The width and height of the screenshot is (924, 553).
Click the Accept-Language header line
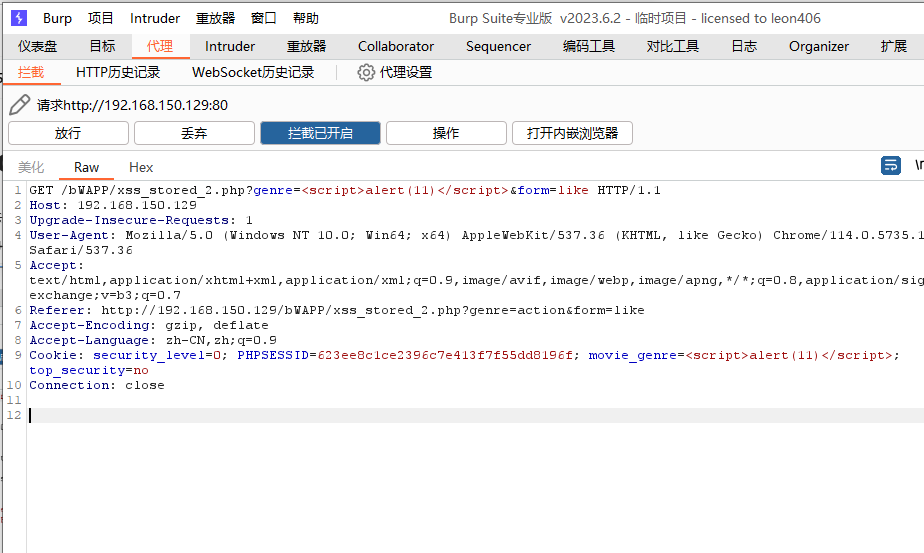pos(153,340)
